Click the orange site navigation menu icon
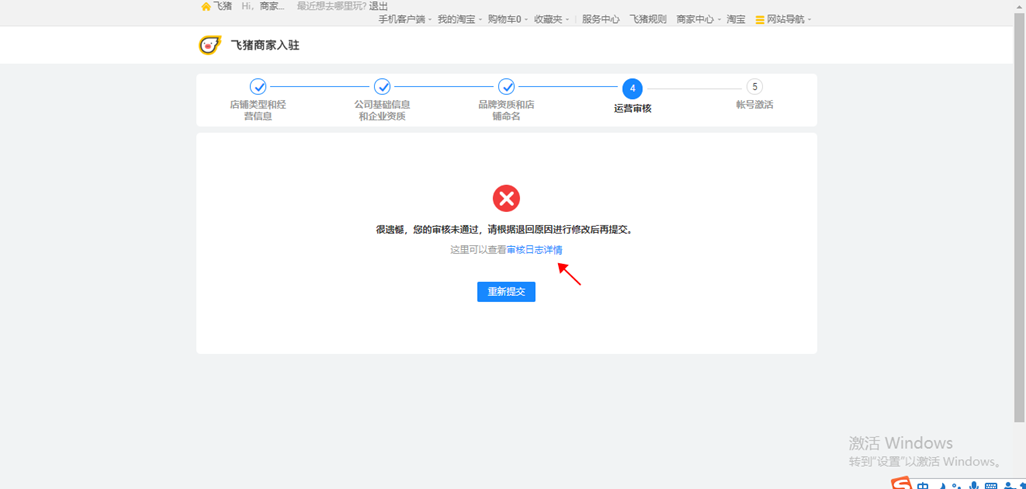 (x=760, y=20)
